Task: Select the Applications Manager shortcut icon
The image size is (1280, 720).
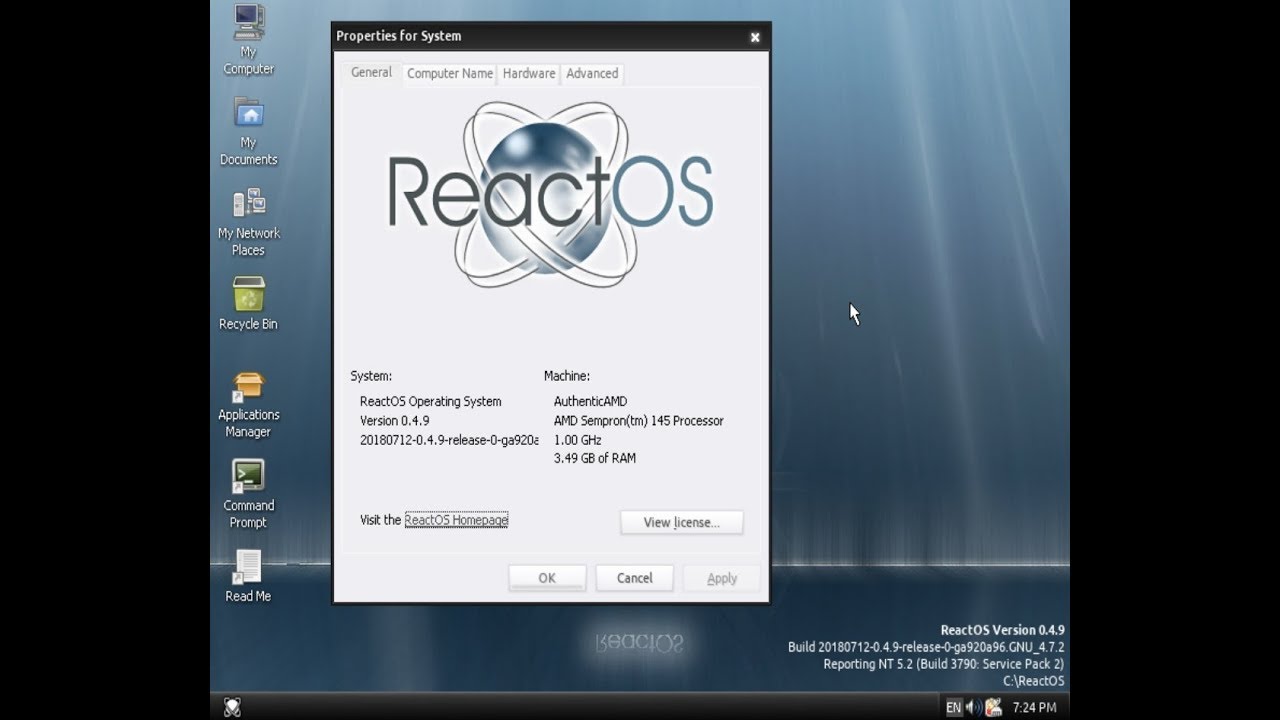Action: pos(249,404)
